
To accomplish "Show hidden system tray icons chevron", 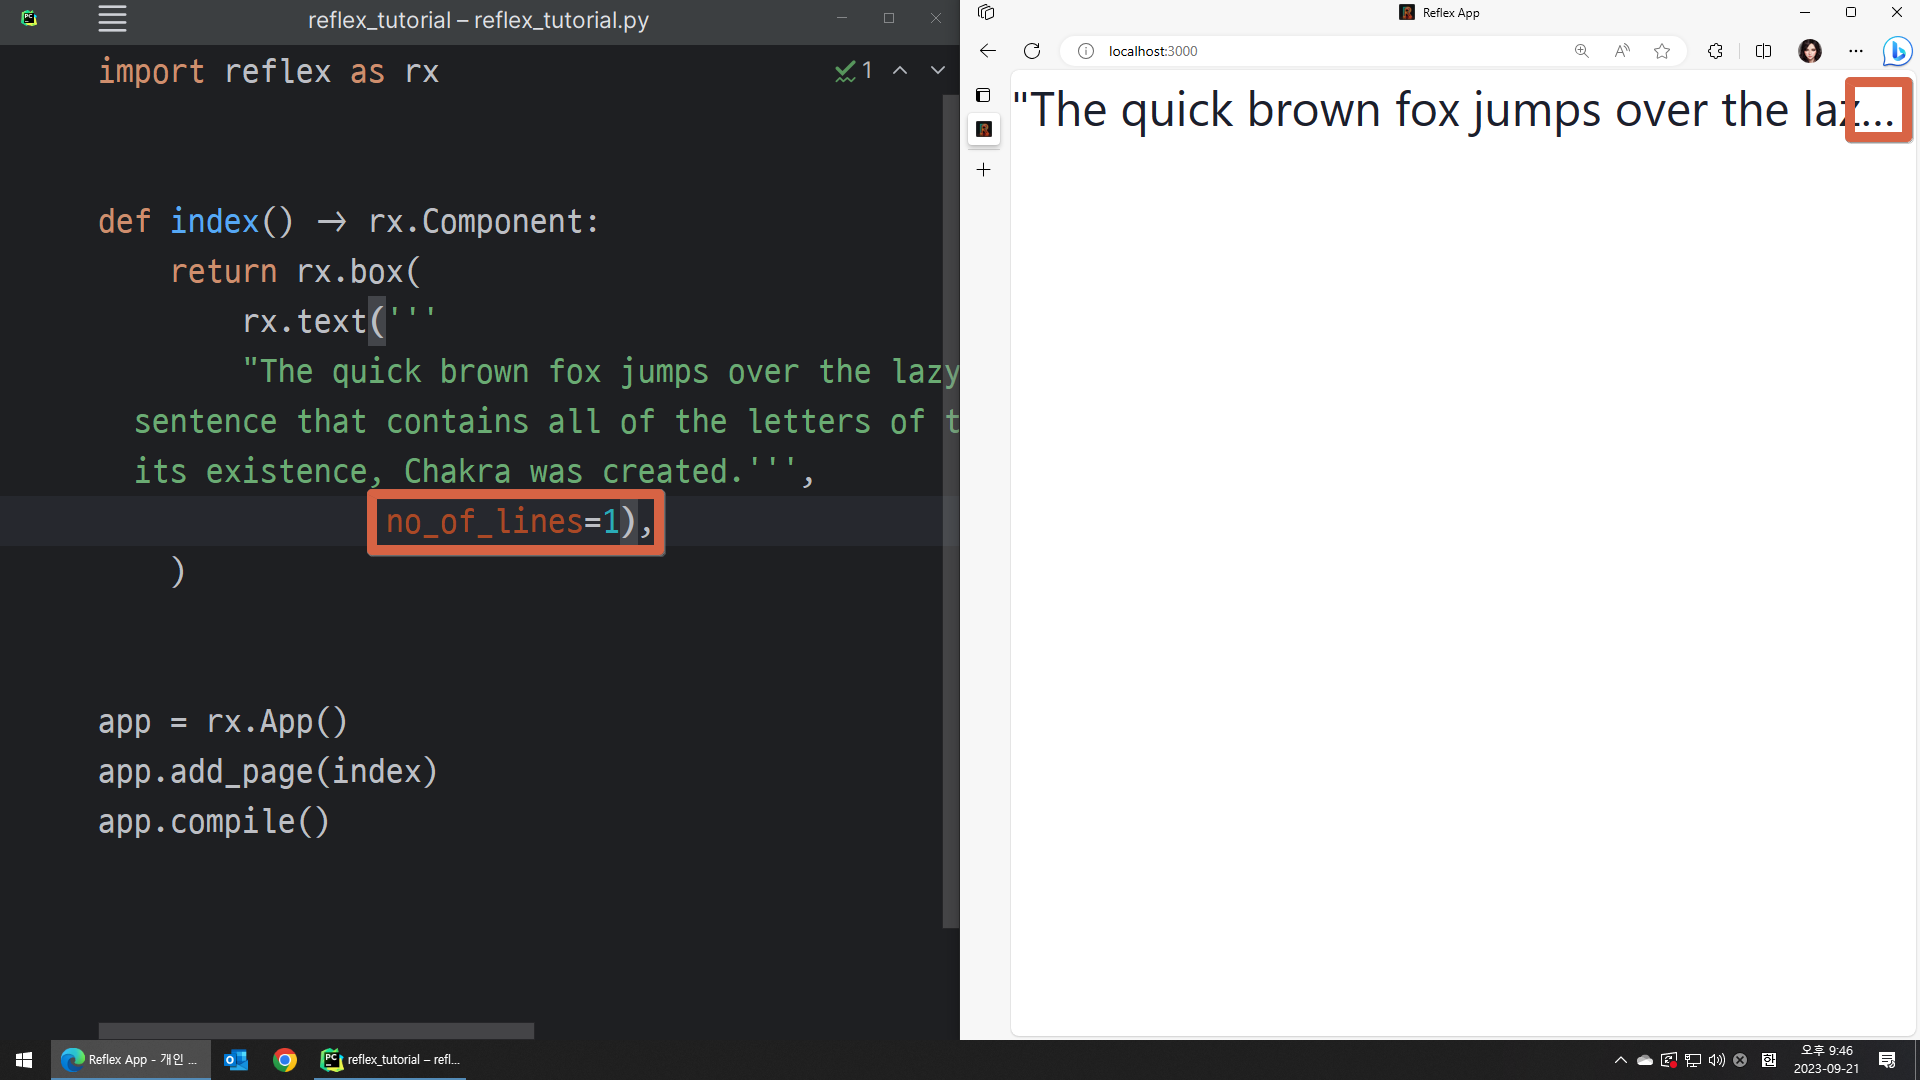I will (x=1620, y=1060).
